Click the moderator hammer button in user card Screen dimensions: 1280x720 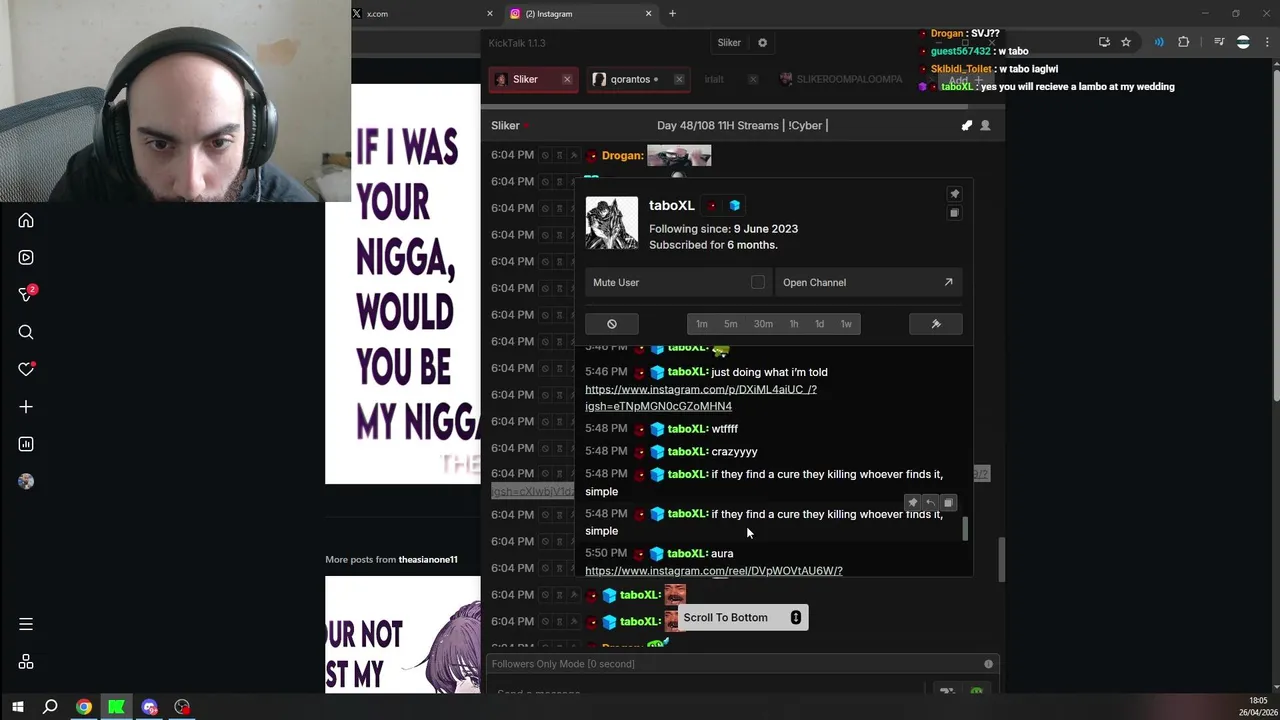(x=936, y=324)
